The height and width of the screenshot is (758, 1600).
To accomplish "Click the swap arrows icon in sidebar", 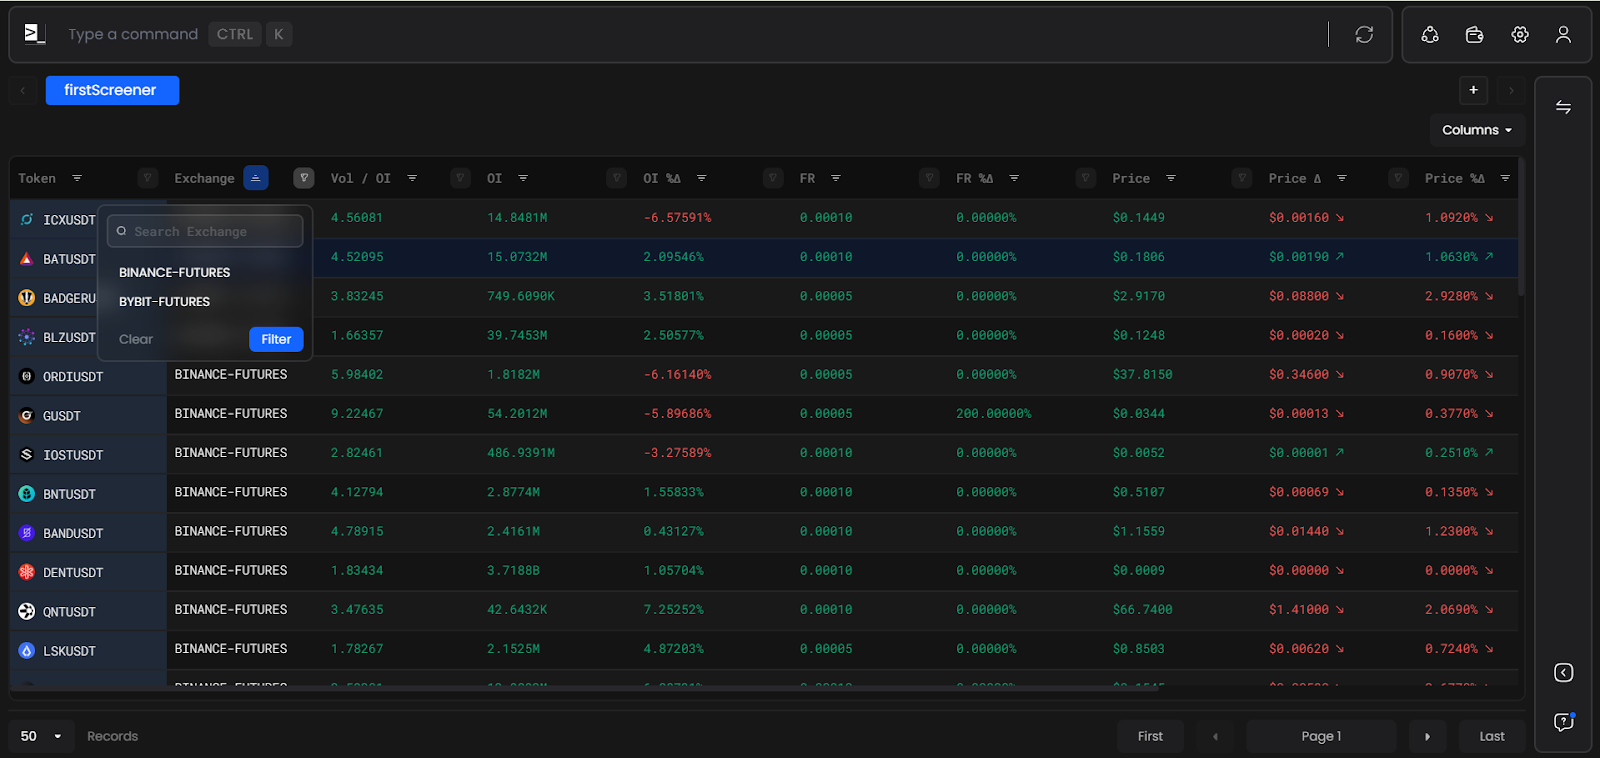I will (1563, 107).
